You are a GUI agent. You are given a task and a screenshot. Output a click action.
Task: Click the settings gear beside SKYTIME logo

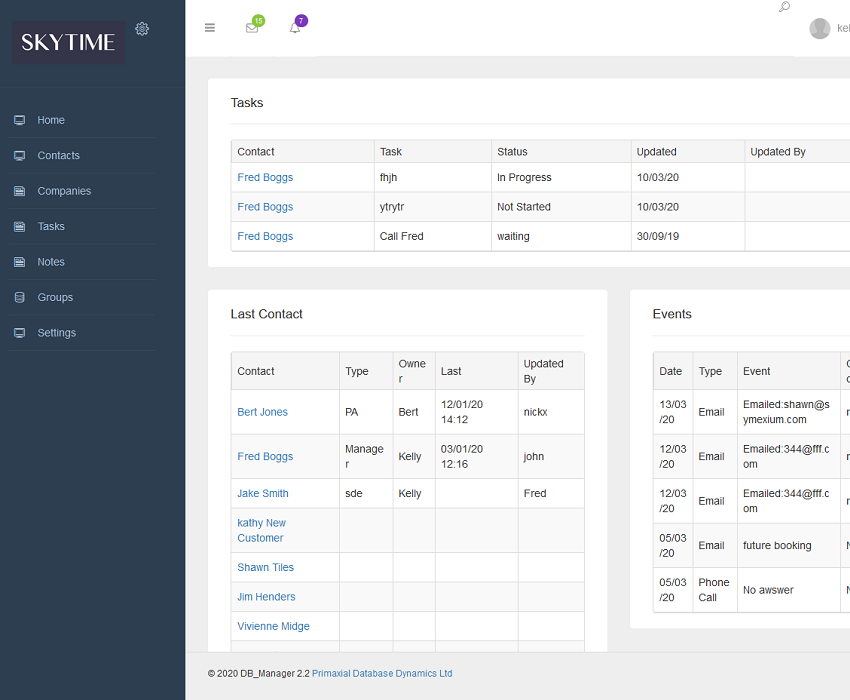click(x=142, y=29)
